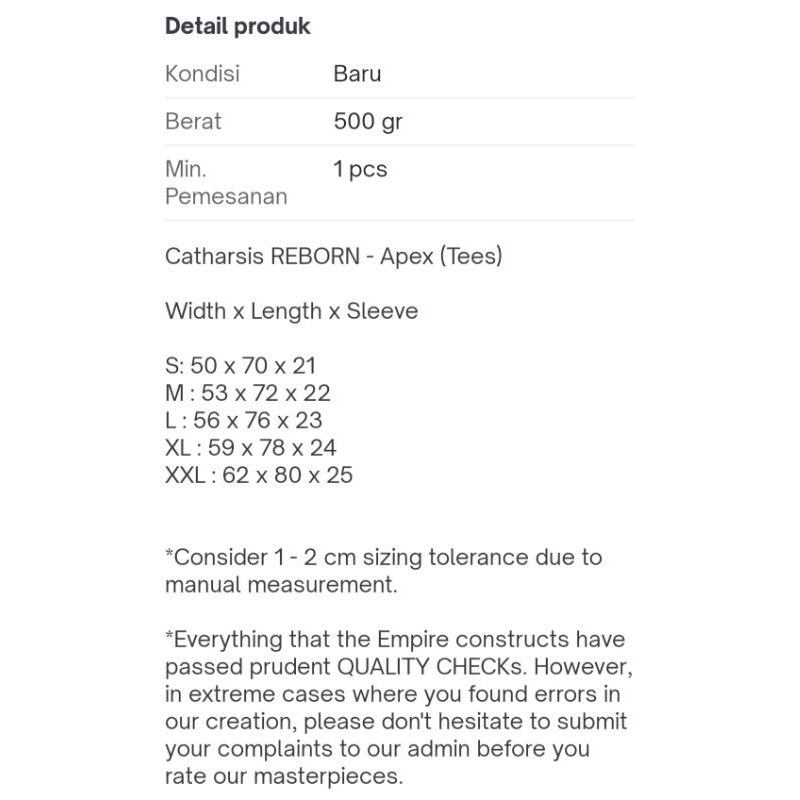Select the Kondisi label
Screen dimensions: 800x800
click(202, 74)
